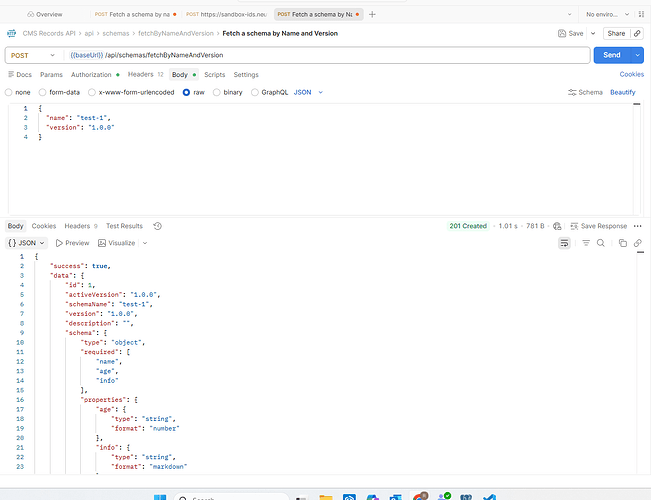Open the response JSON format dropdown

tap(26, 243)
